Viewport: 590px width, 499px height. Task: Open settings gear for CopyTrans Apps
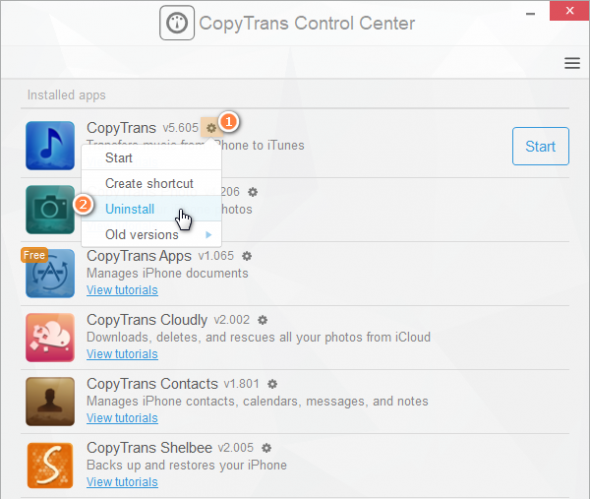pyautogui.click(x=247, y=256)
